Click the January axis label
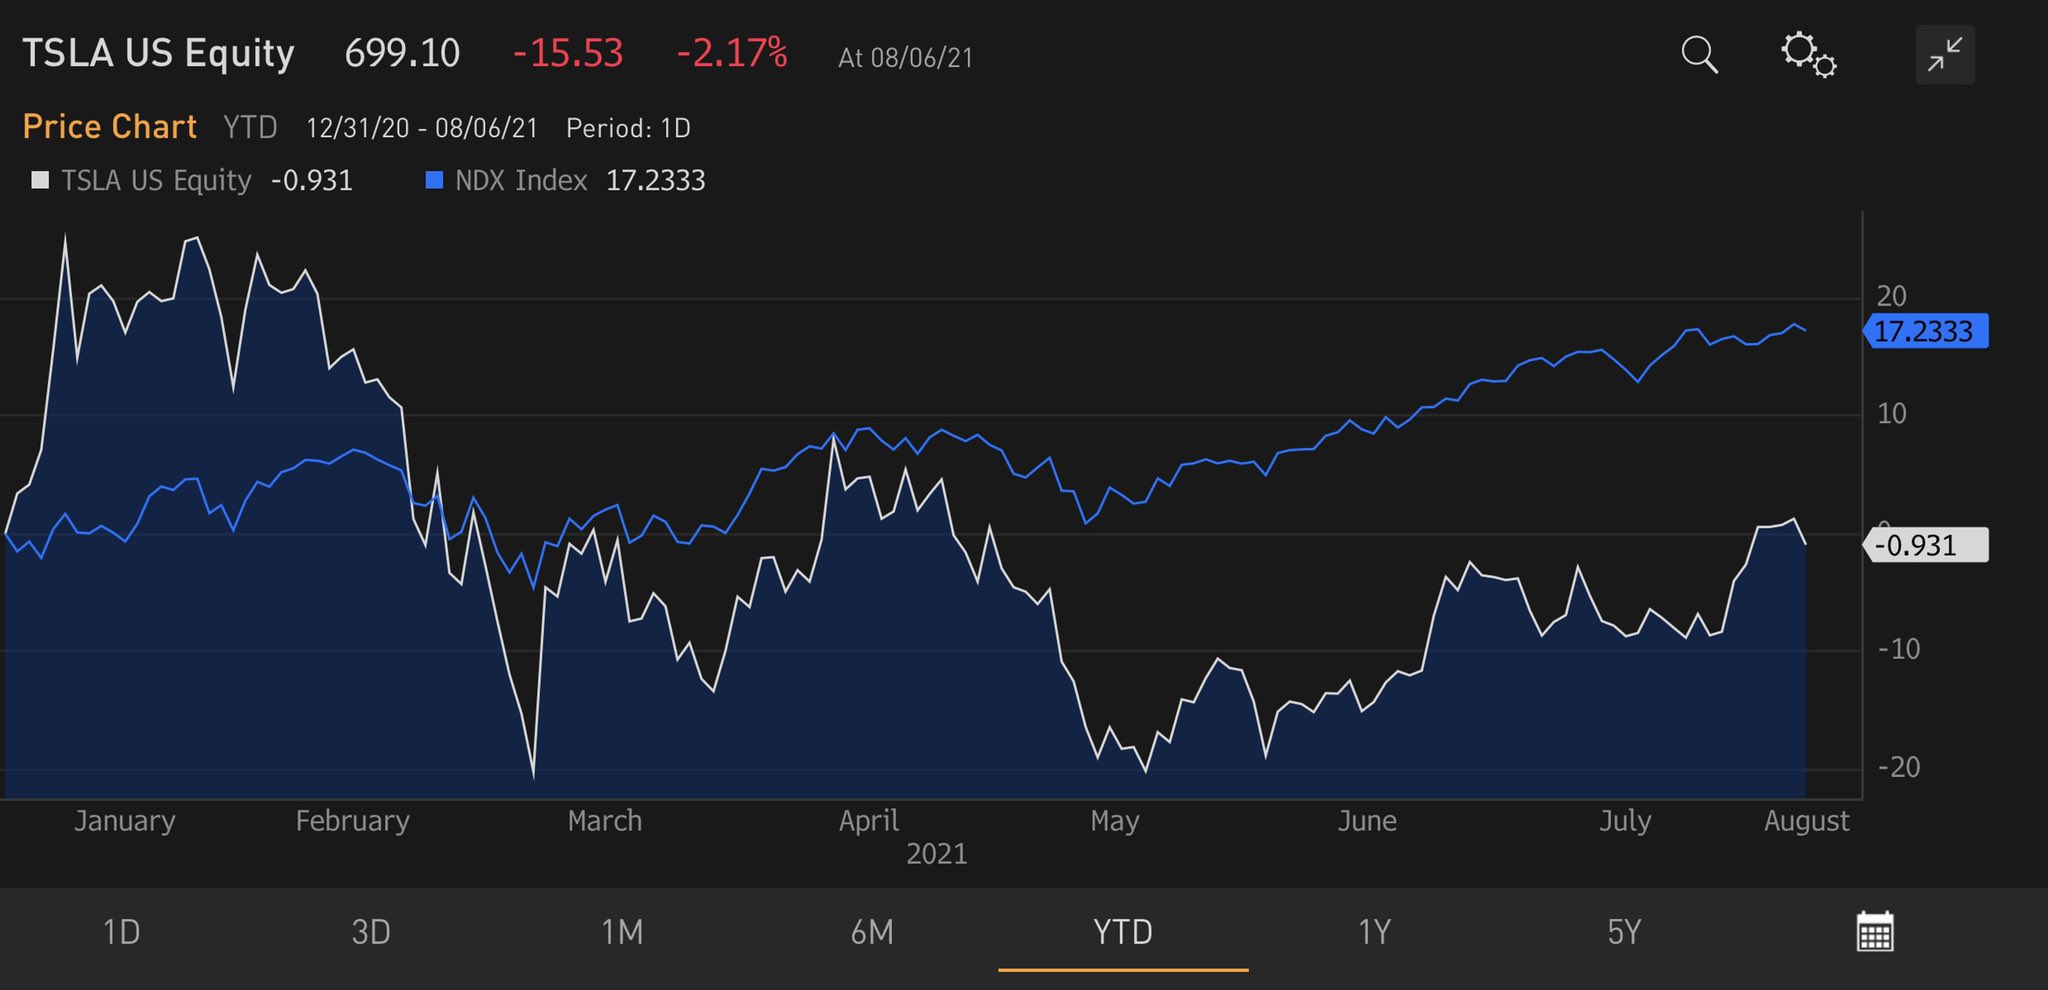This screenshot has height=990, width=2048. (x=125, y=821)
